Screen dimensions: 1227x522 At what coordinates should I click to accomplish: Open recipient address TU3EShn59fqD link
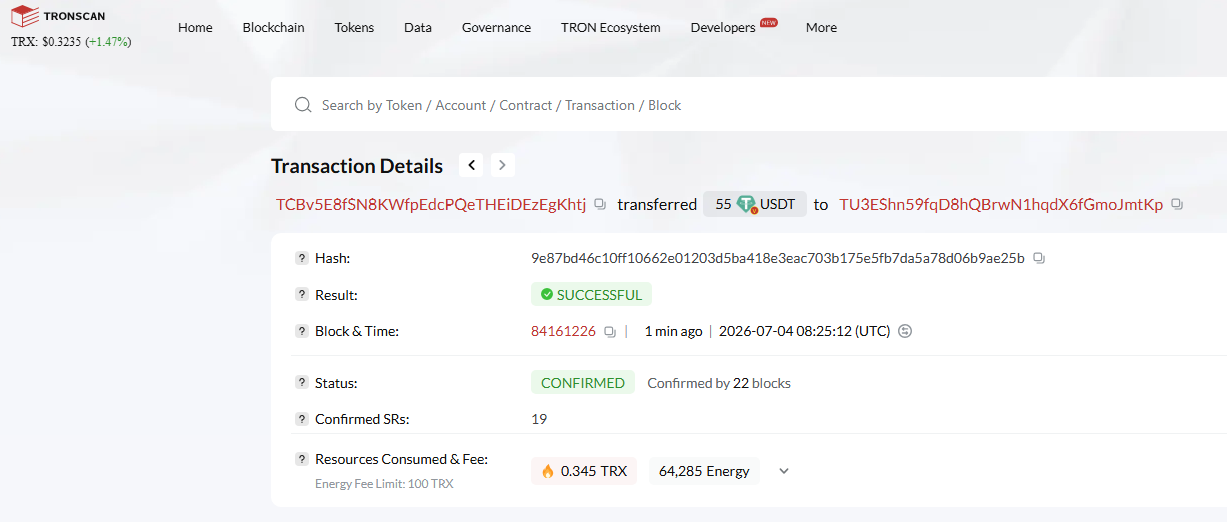point(1001,204)
